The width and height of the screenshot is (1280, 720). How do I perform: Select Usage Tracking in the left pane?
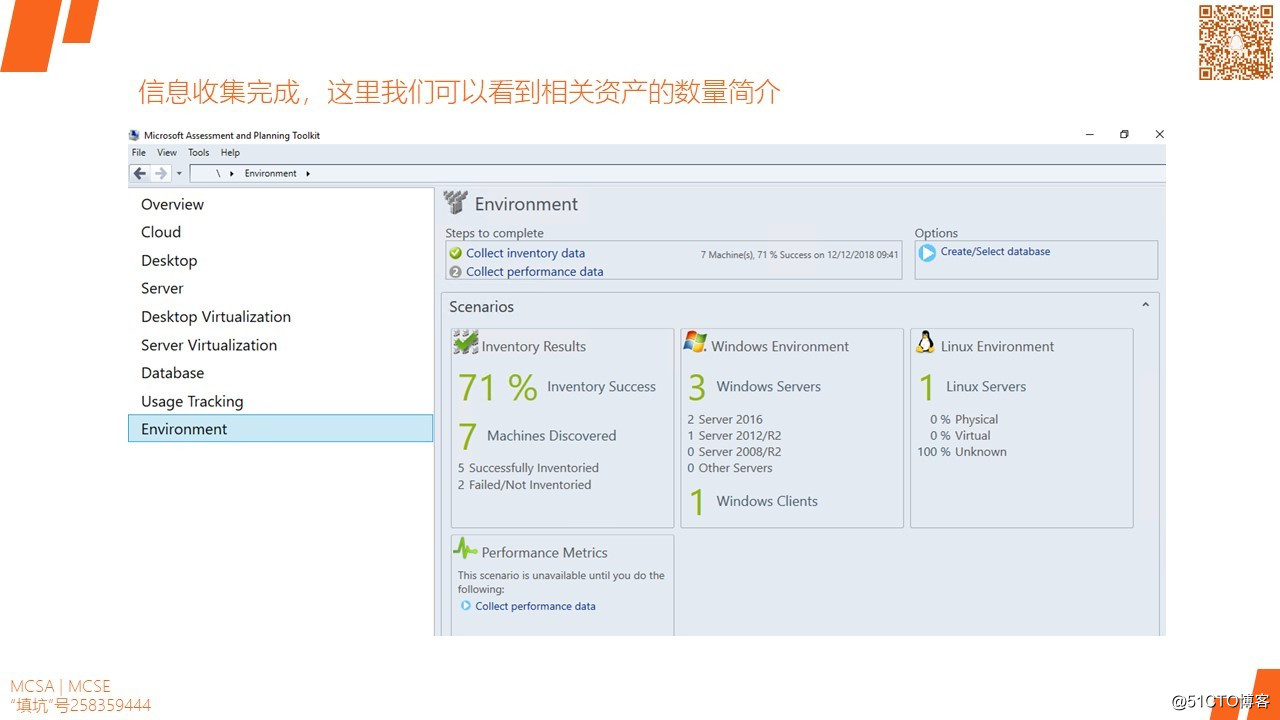click(x=280, y=401)
